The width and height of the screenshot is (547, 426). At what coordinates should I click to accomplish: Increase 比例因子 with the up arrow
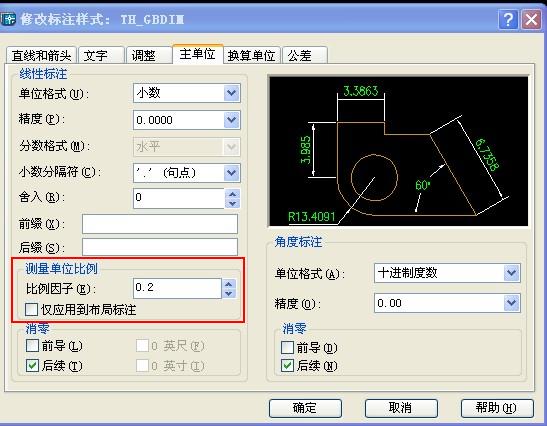point(229,284)
